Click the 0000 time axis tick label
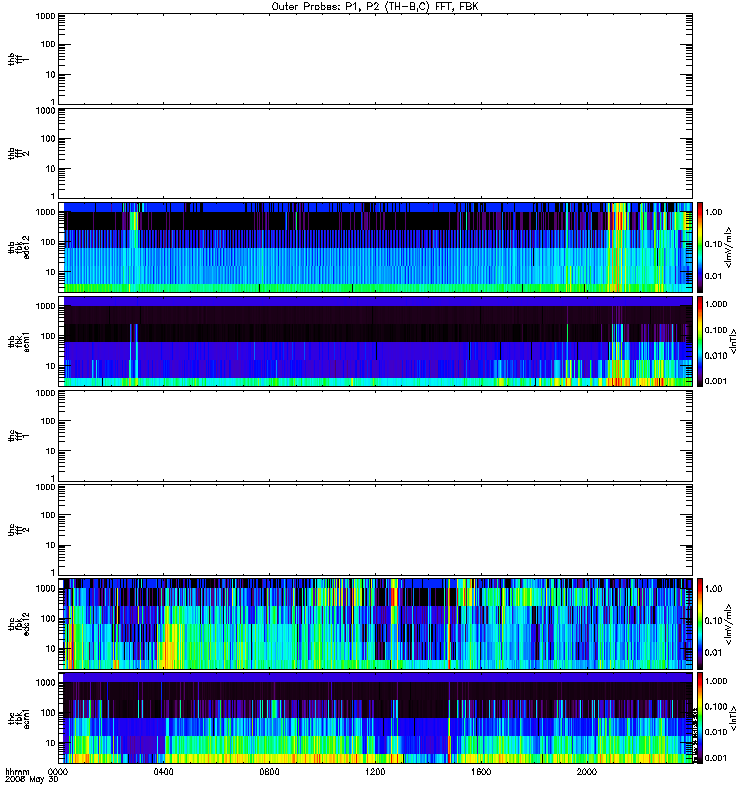750x800 pixels. pyautogui.click(x=58, y=772)
